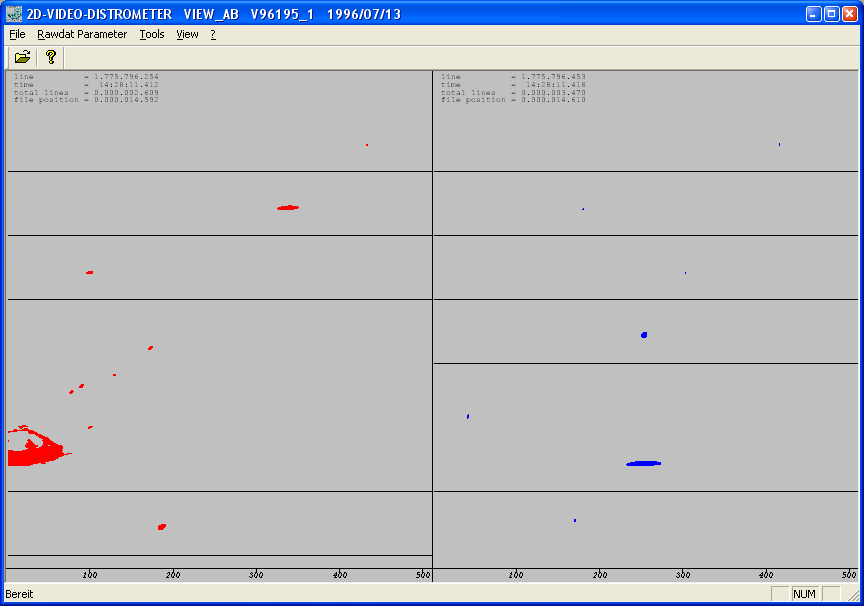Click the round blue drop in right panel
864x606 pixels.
(644, 335)
